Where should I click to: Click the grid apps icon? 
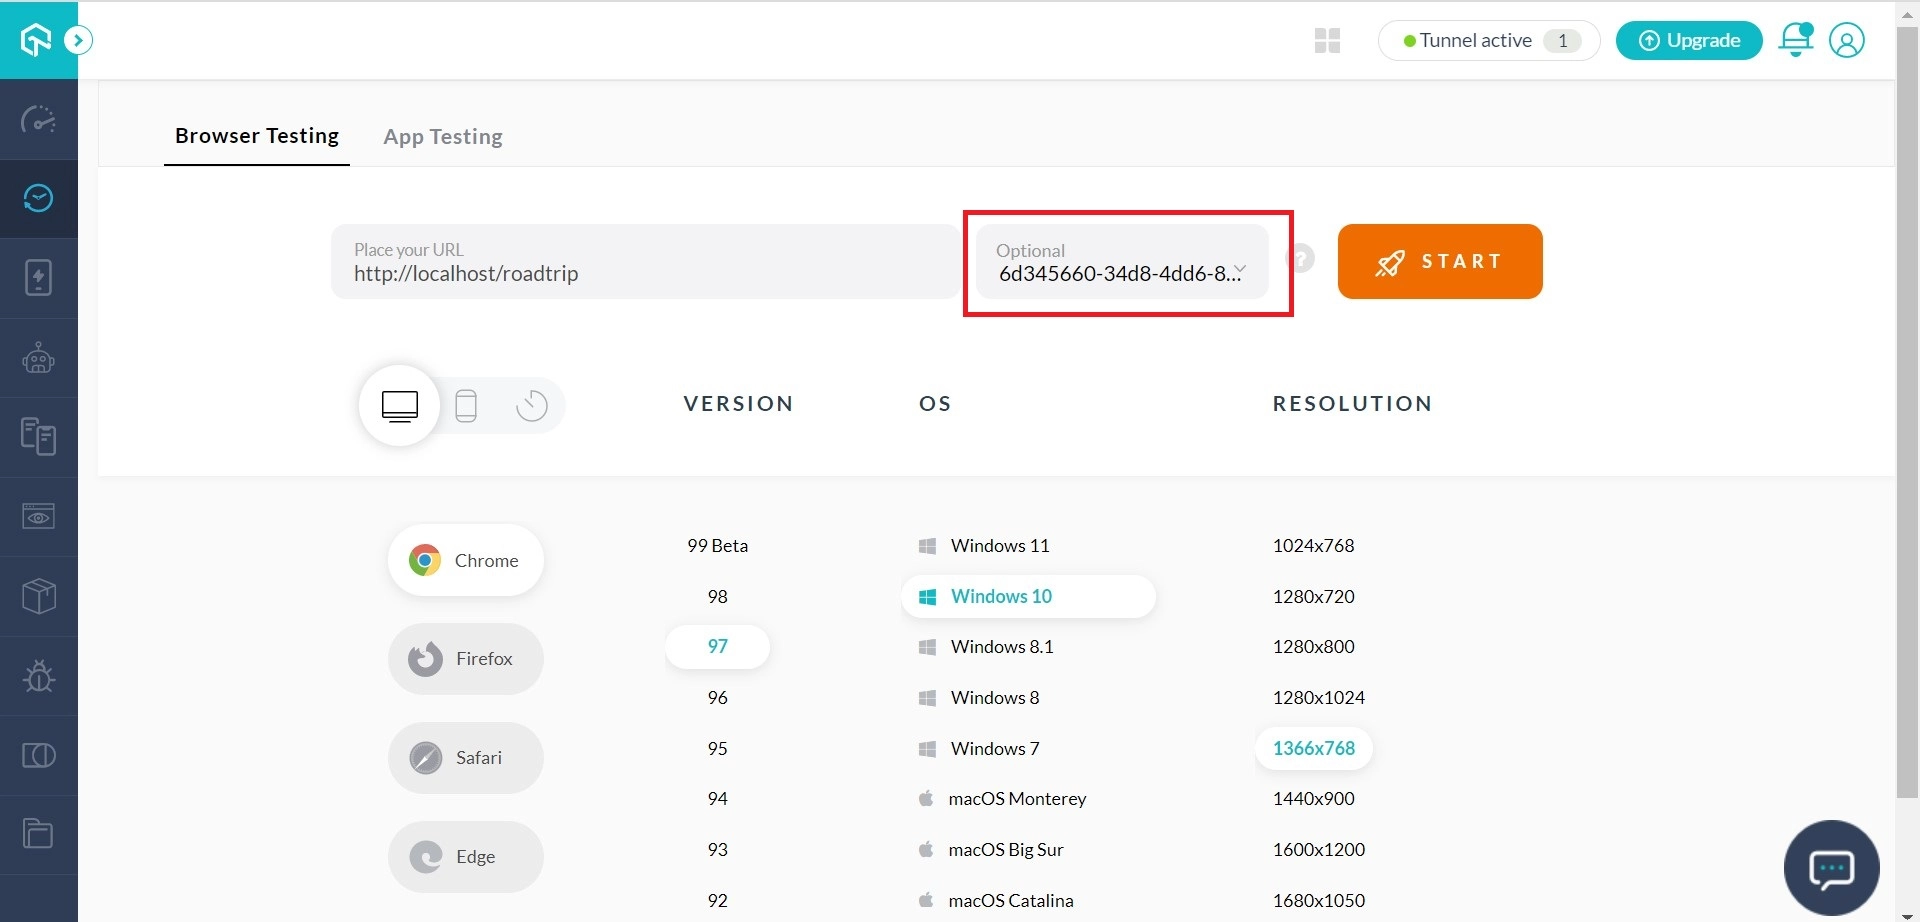[x=1327, y=41]
